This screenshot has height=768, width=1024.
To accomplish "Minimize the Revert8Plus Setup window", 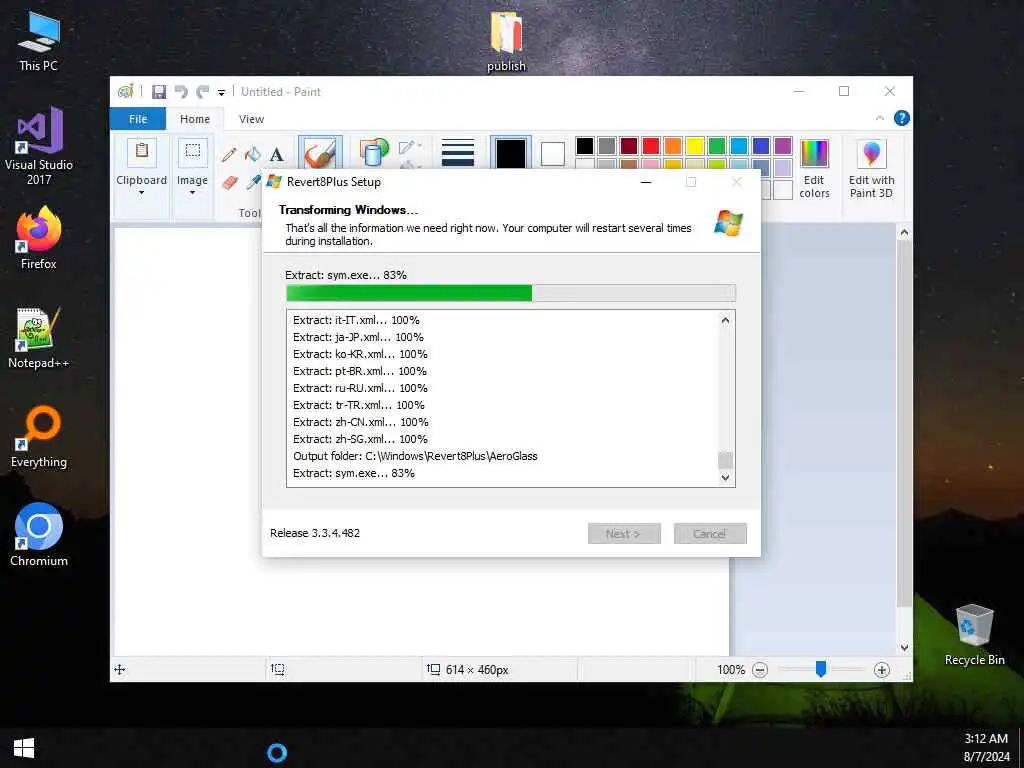I will [x=646, y=182].
